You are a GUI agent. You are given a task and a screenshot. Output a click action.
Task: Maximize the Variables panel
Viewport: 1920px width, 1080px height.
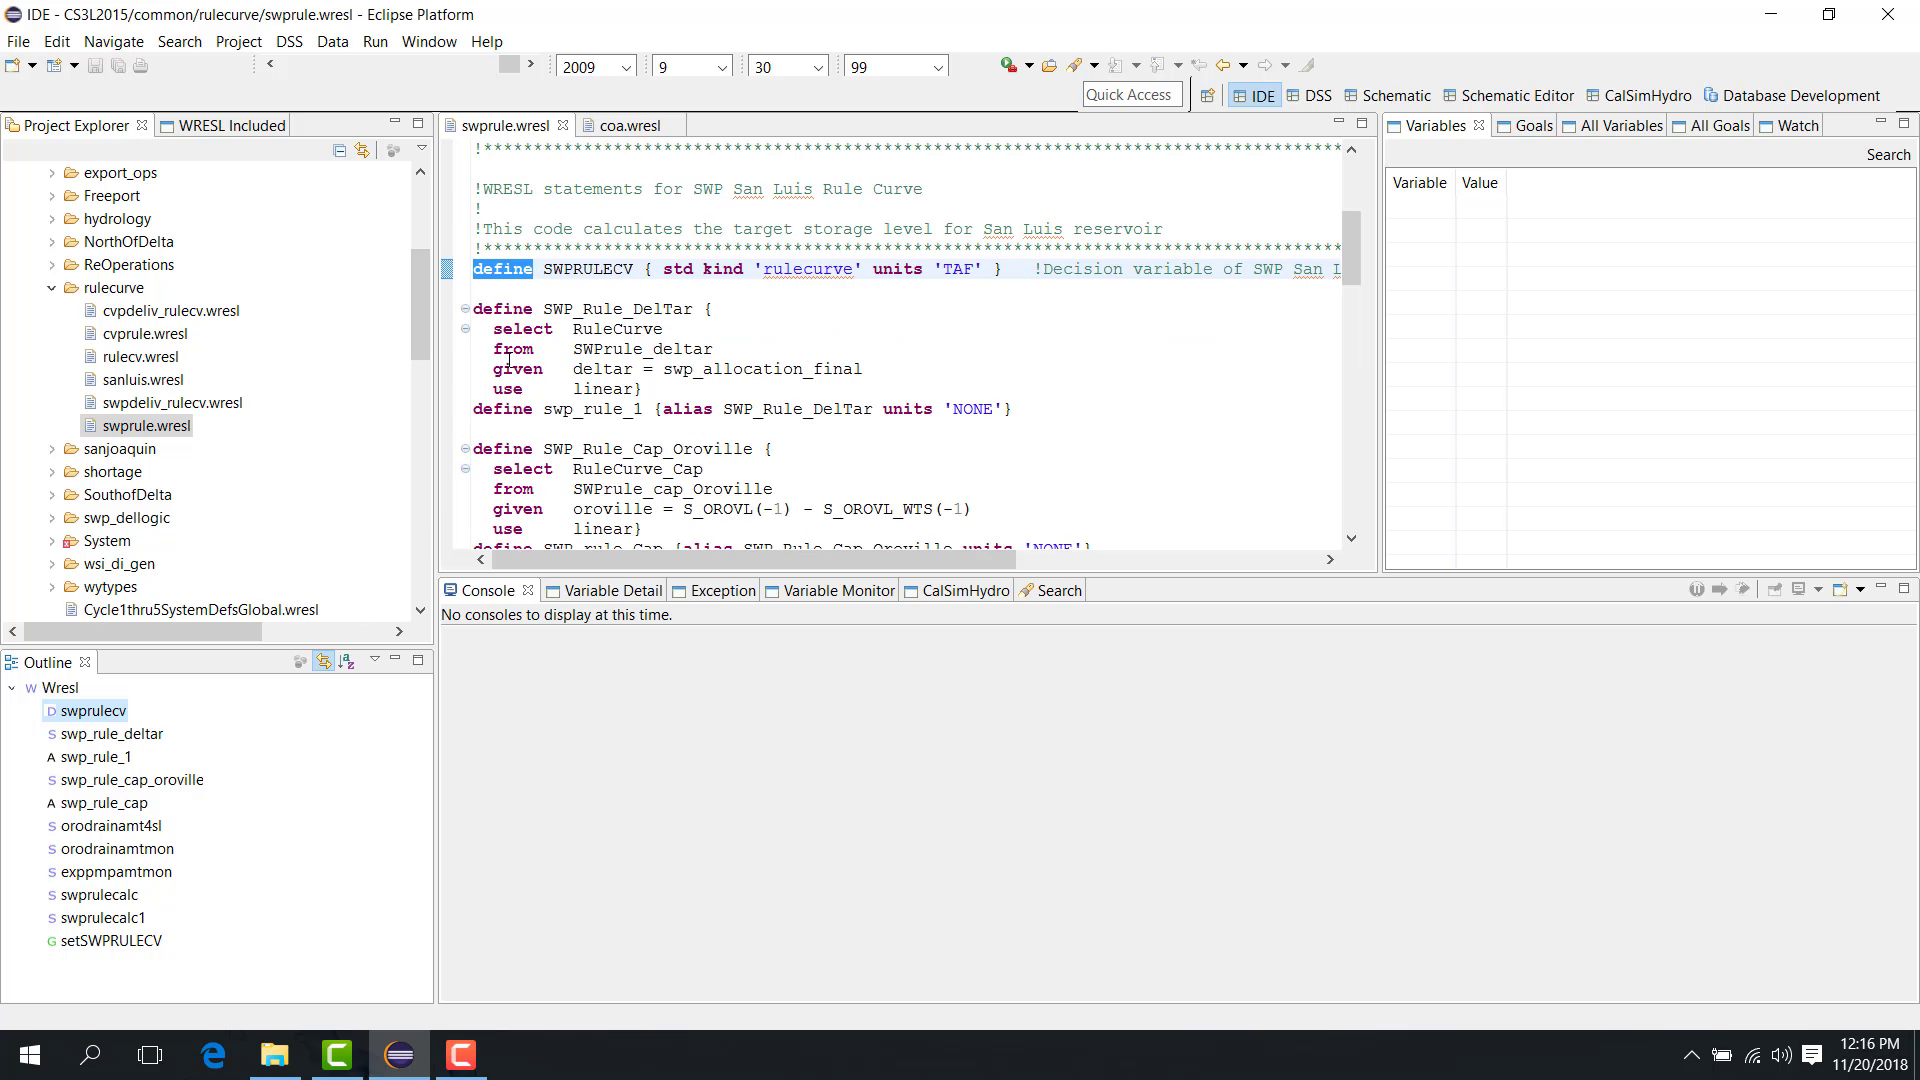[1904, 123]
